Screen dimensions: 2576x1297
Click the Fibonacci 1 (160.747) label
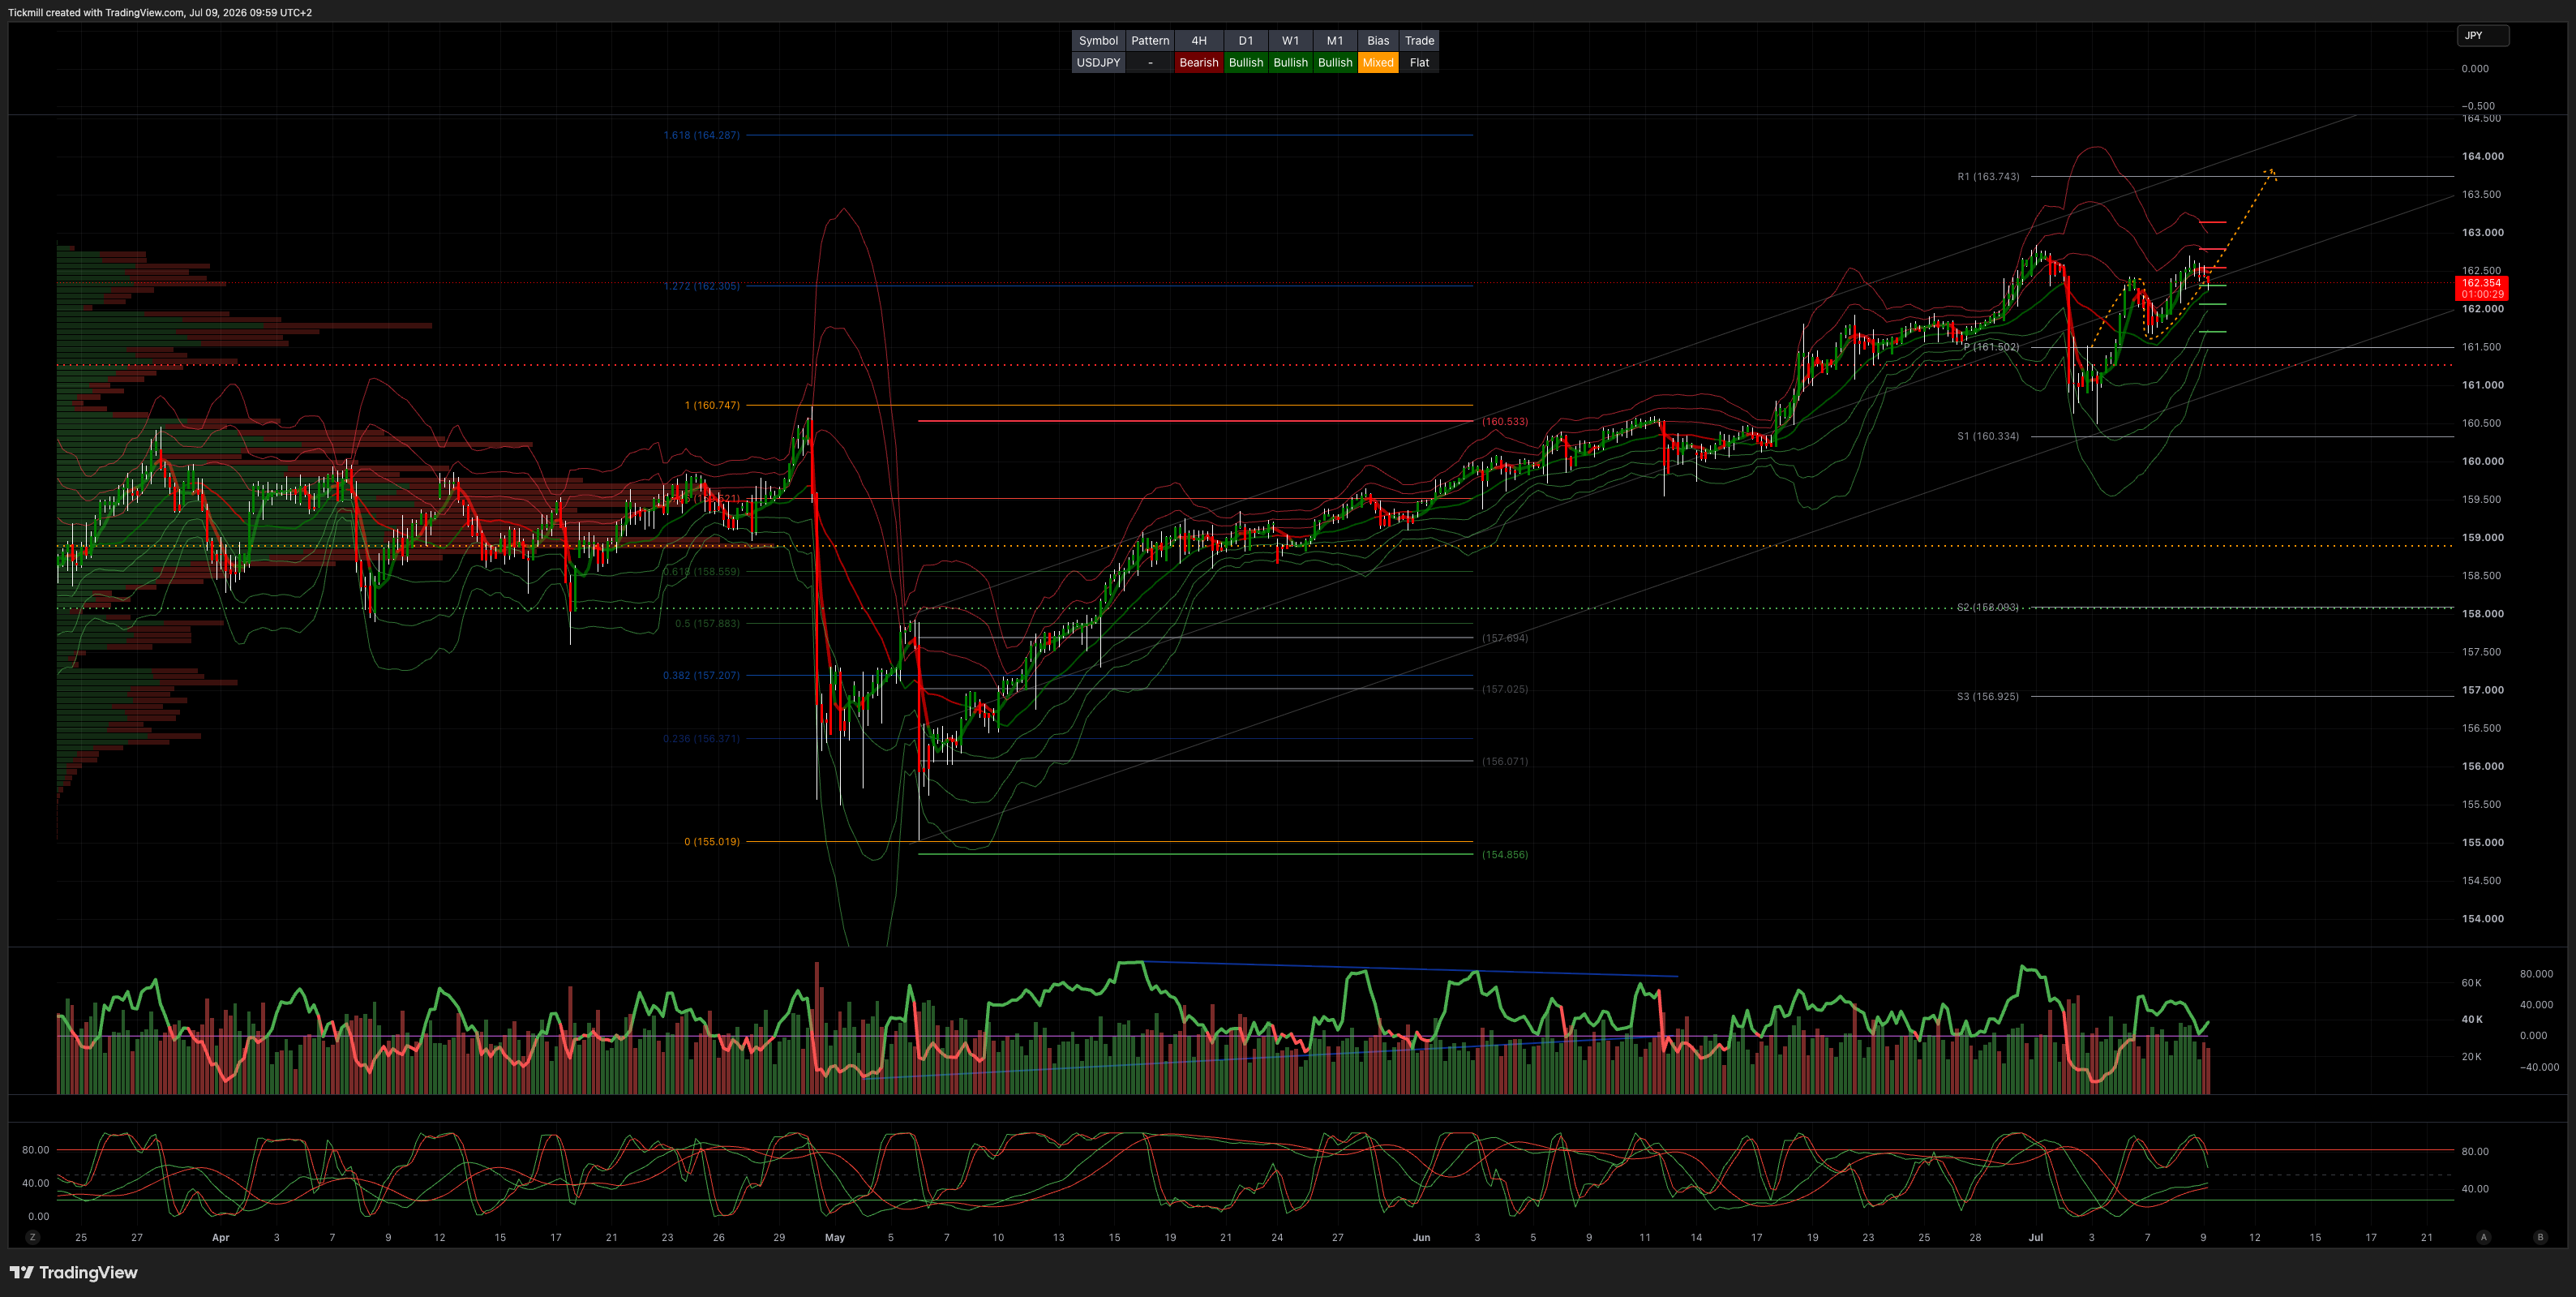[712, 405]
